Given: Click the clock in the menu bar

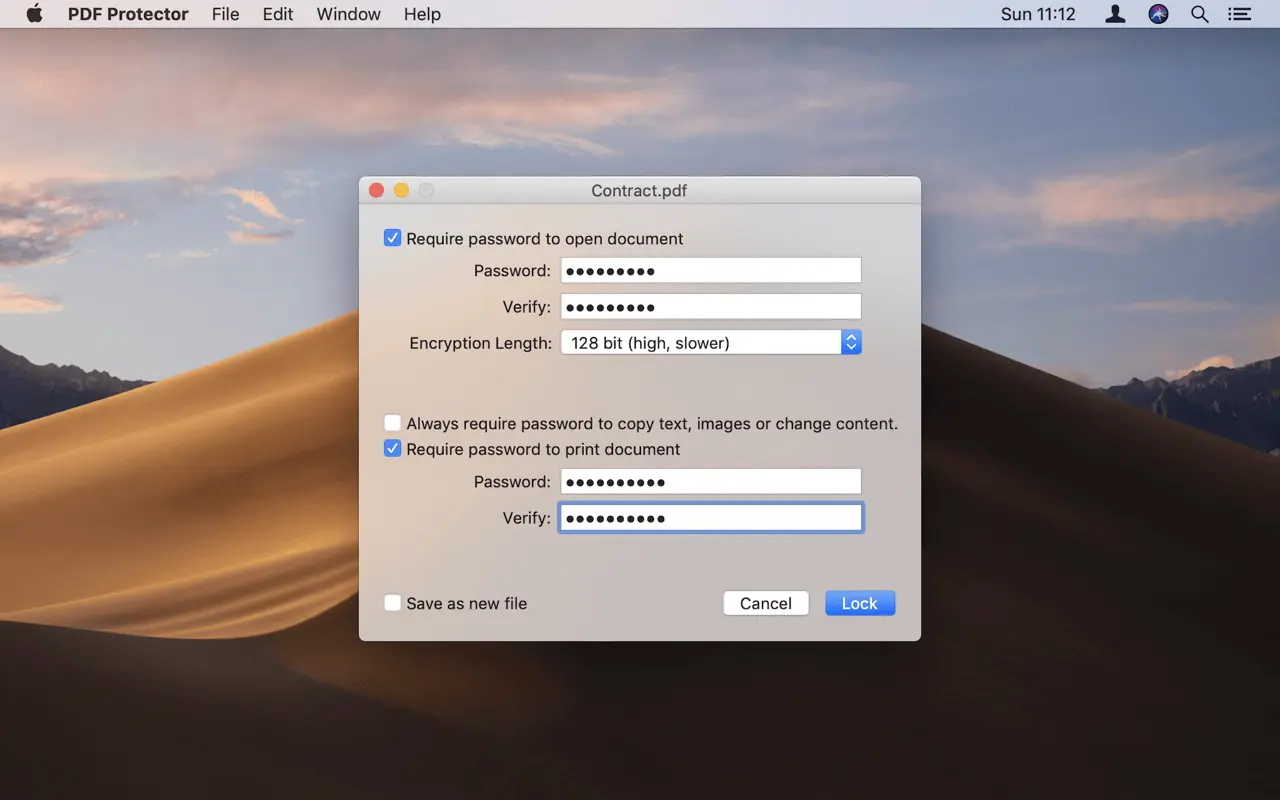Looking at the screenshot, I should pyautogui.click(x=1037, y=14).
